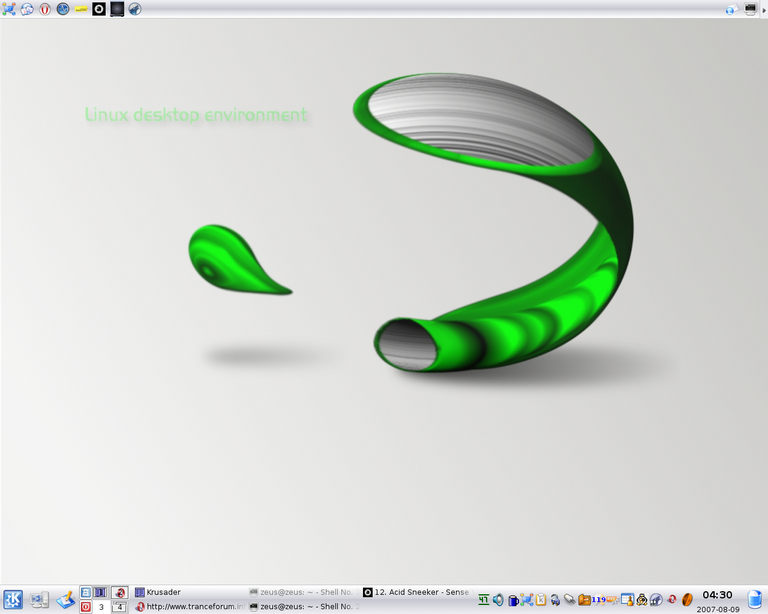Click the blue beer mug tray icon

(x=513, y=600)
